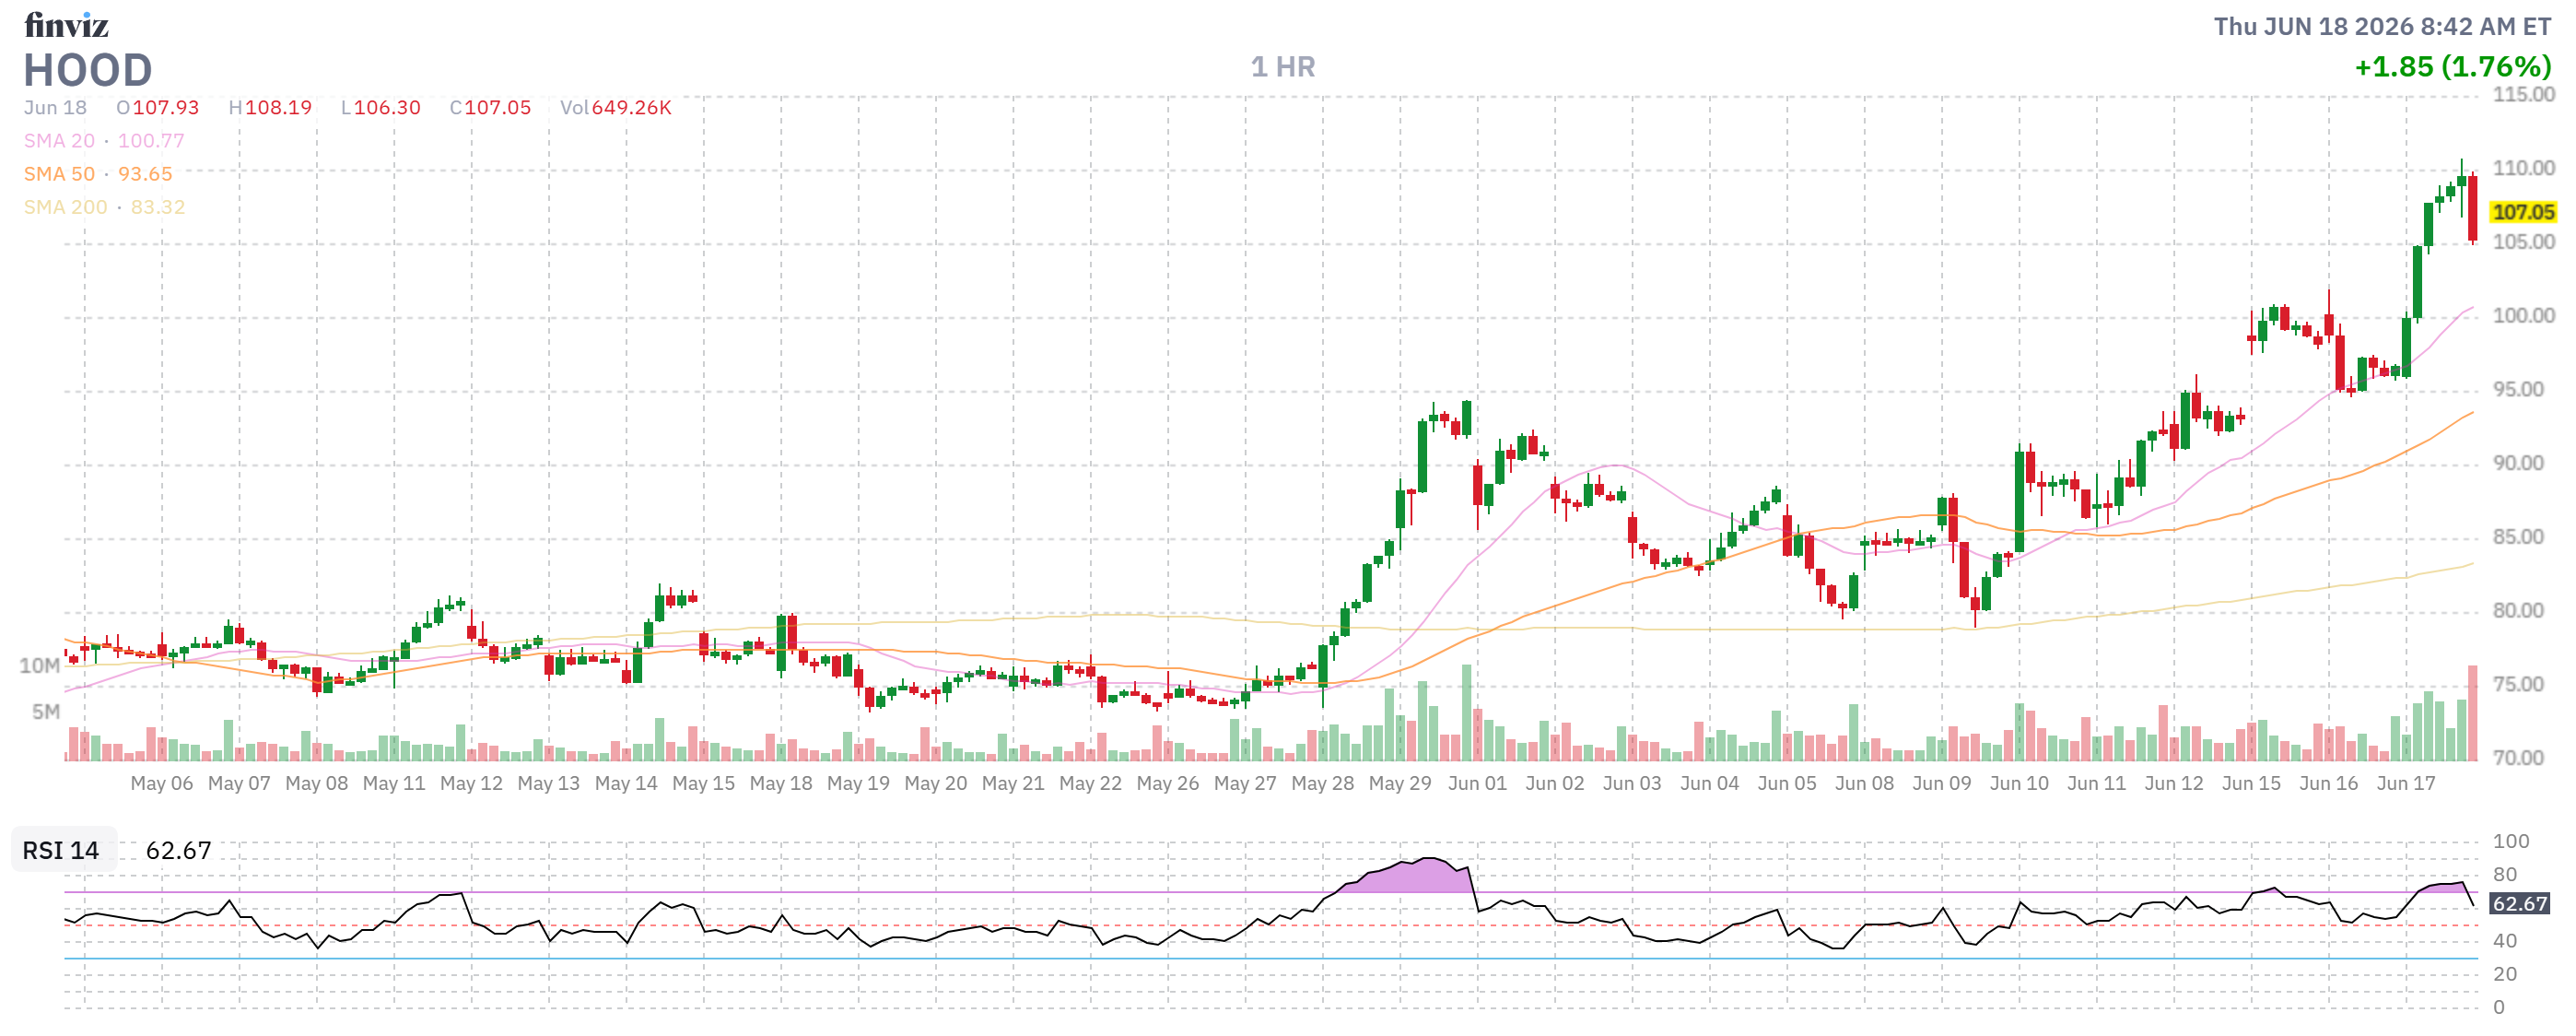Click the 10M volume axis label
The image size is (2576, 1036).
pos(40,666)
